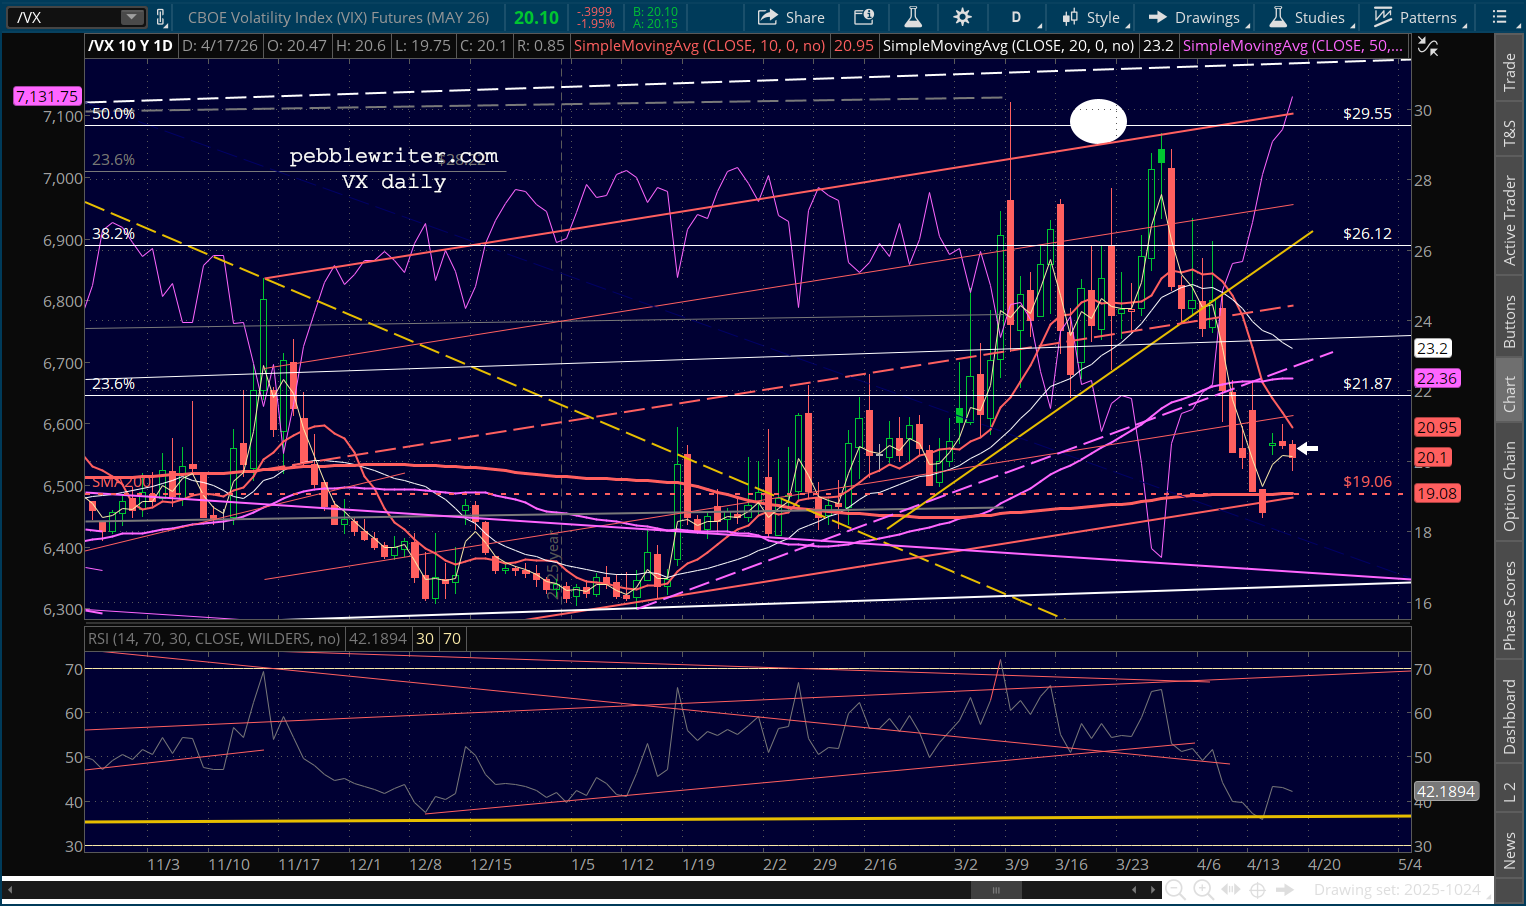The width and height of the screenshot is (1526, 906).
Task: Click the horizontal chart scrollbar thumb
Action: coord(993,890)
